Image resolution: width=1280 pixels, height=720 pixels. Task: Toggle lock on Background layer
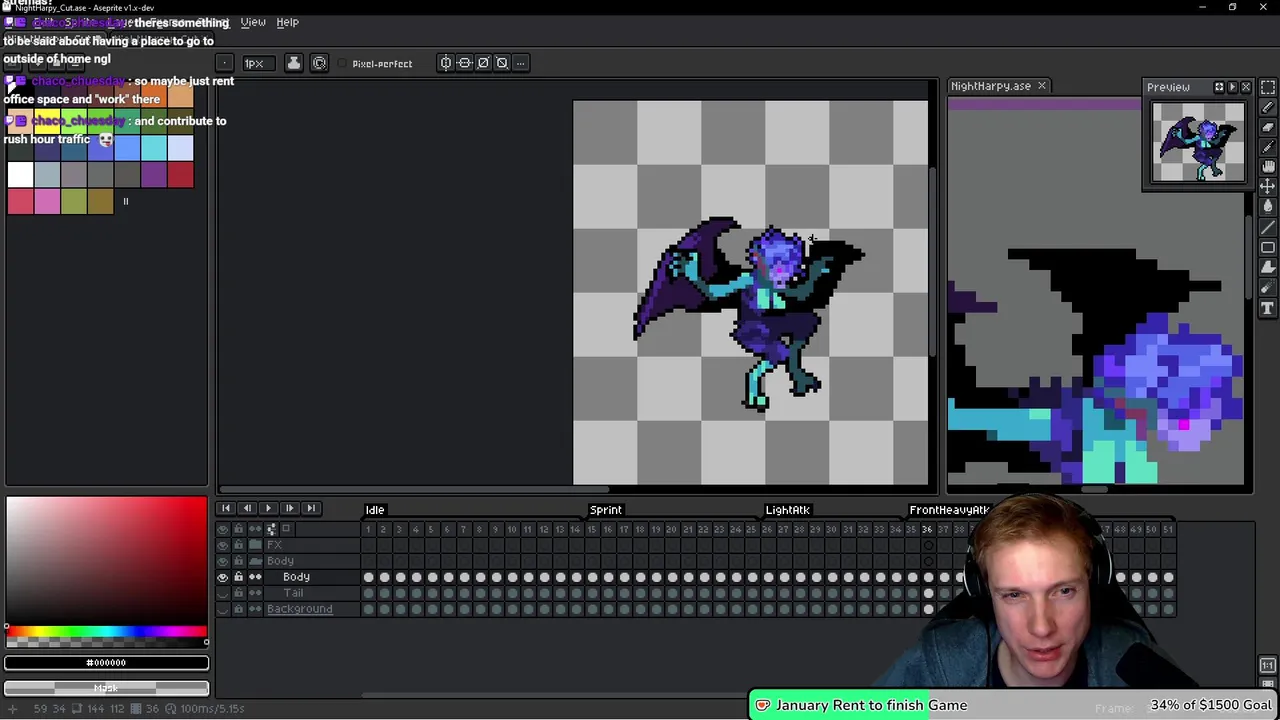pos(239,609)
